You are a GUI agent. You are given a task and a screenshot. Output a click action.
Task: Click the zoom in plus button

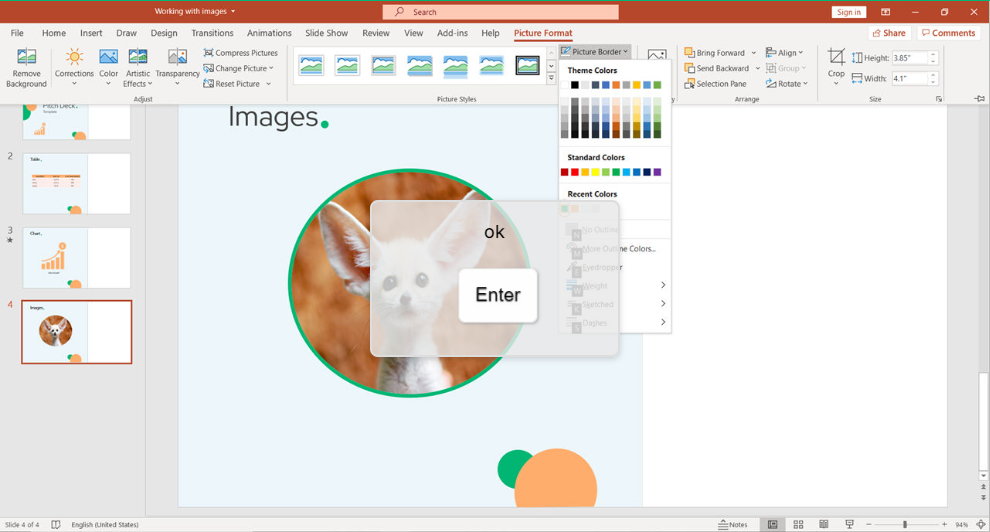coord(944,524)
